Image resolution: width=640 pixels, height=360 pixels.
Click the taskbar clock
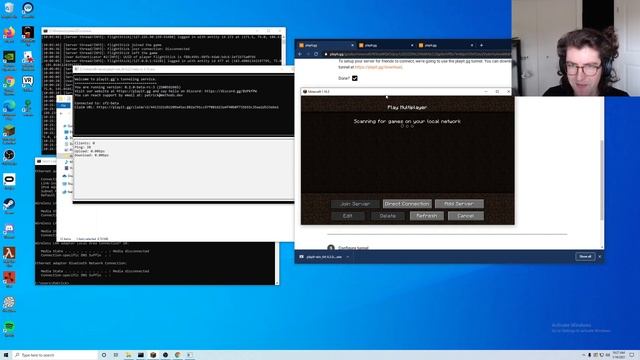[x=619, y=355]
